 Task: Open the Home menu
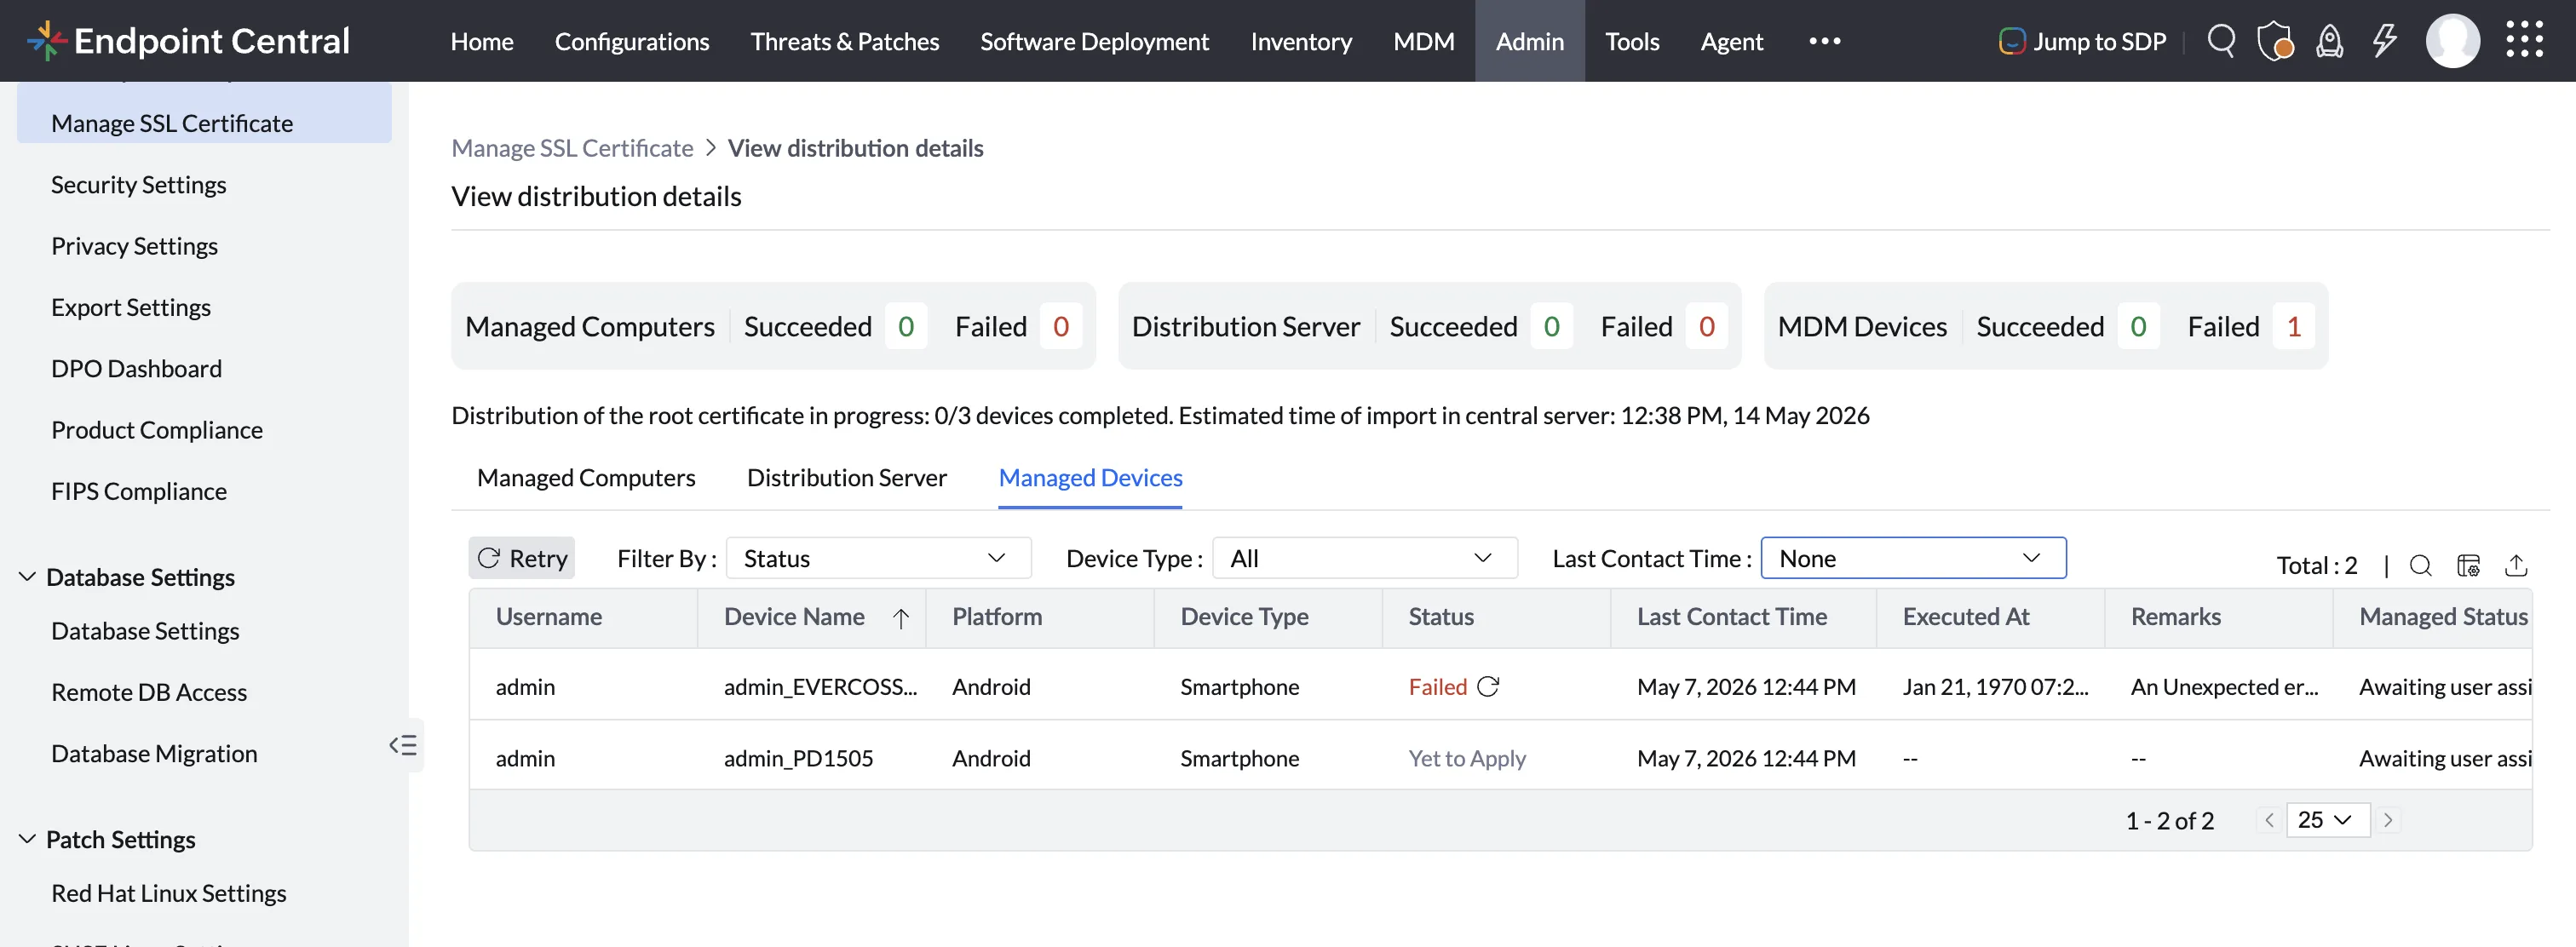(x=482, y=41)
